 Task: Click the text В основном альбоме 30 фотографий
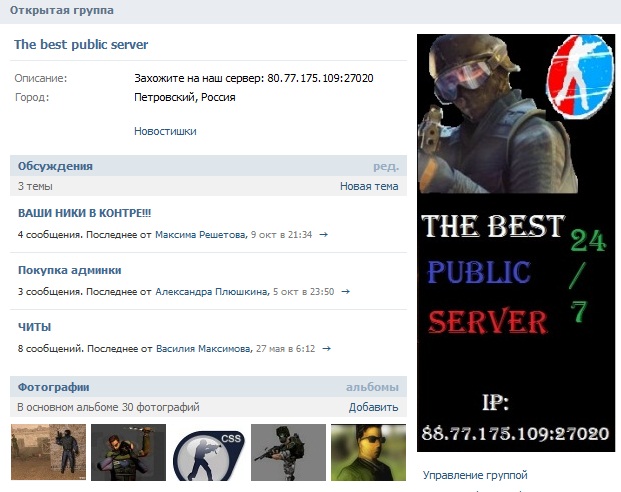coord(108,407)
